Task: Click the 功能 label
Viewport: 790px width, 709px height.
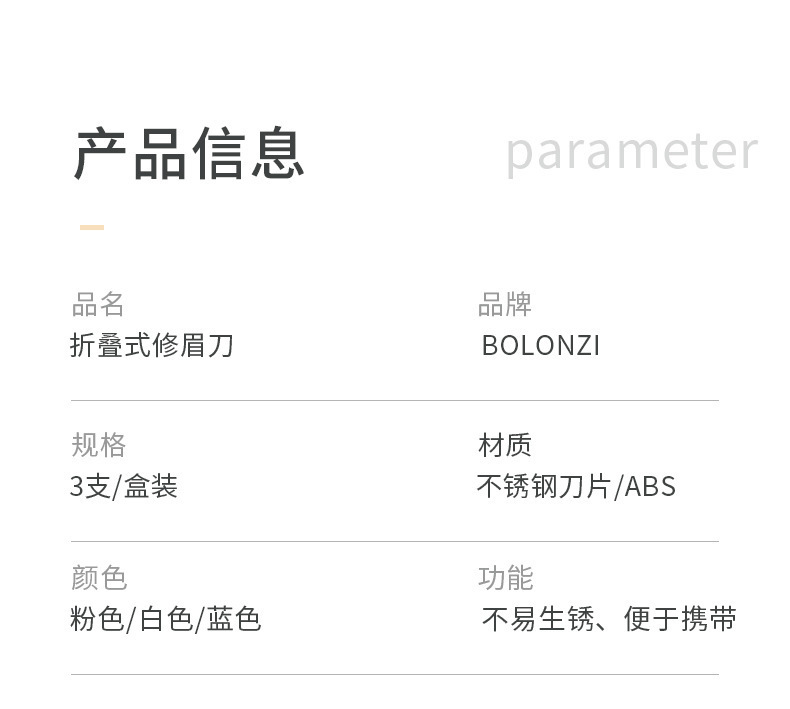Action: [505, 578]
